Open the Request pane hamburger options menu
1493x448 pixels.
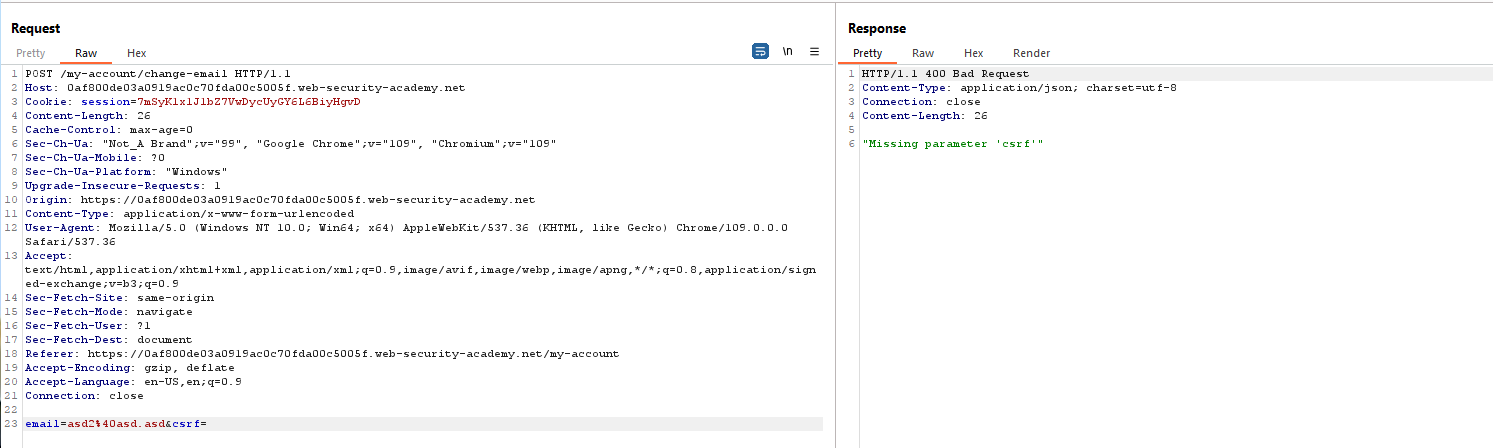[814, 52]
